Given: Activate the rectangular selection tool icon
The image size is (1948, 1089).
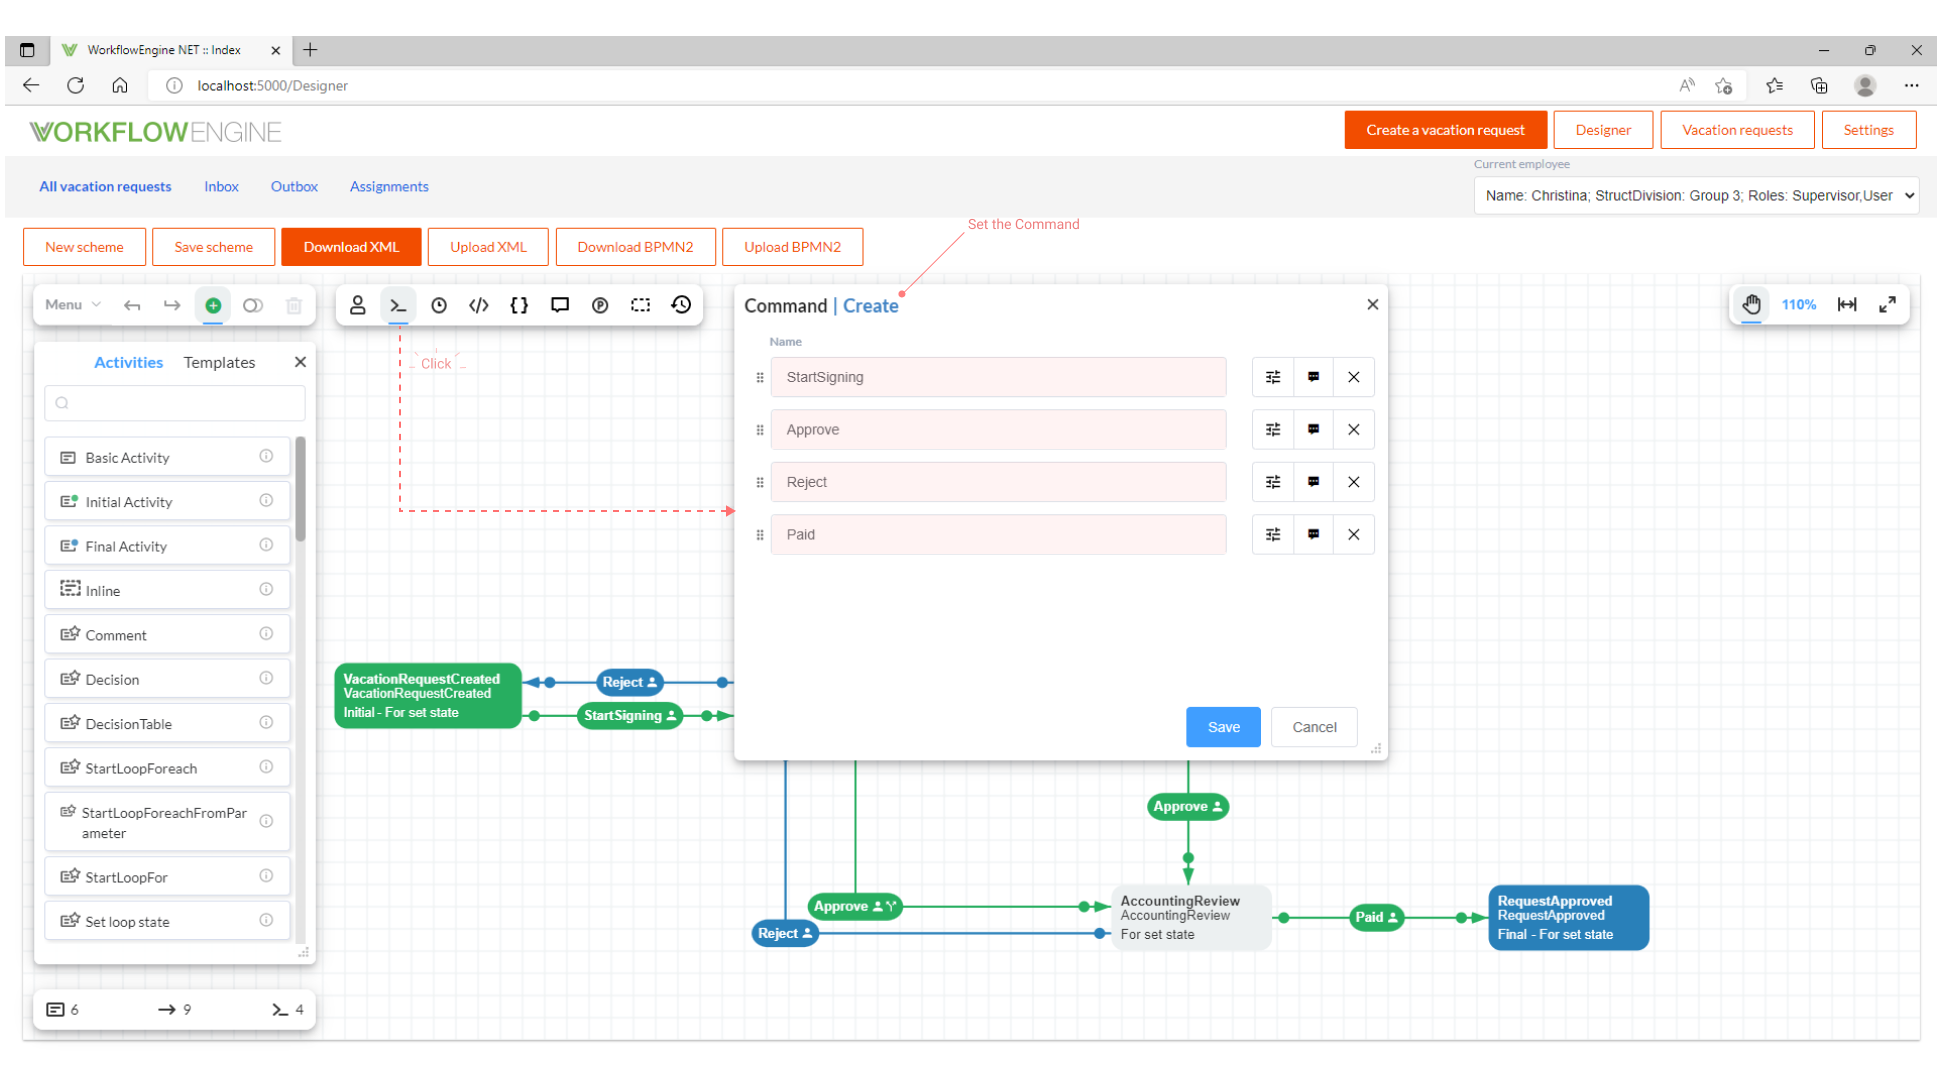Looking at the screenshot, I should coord(640,305).
